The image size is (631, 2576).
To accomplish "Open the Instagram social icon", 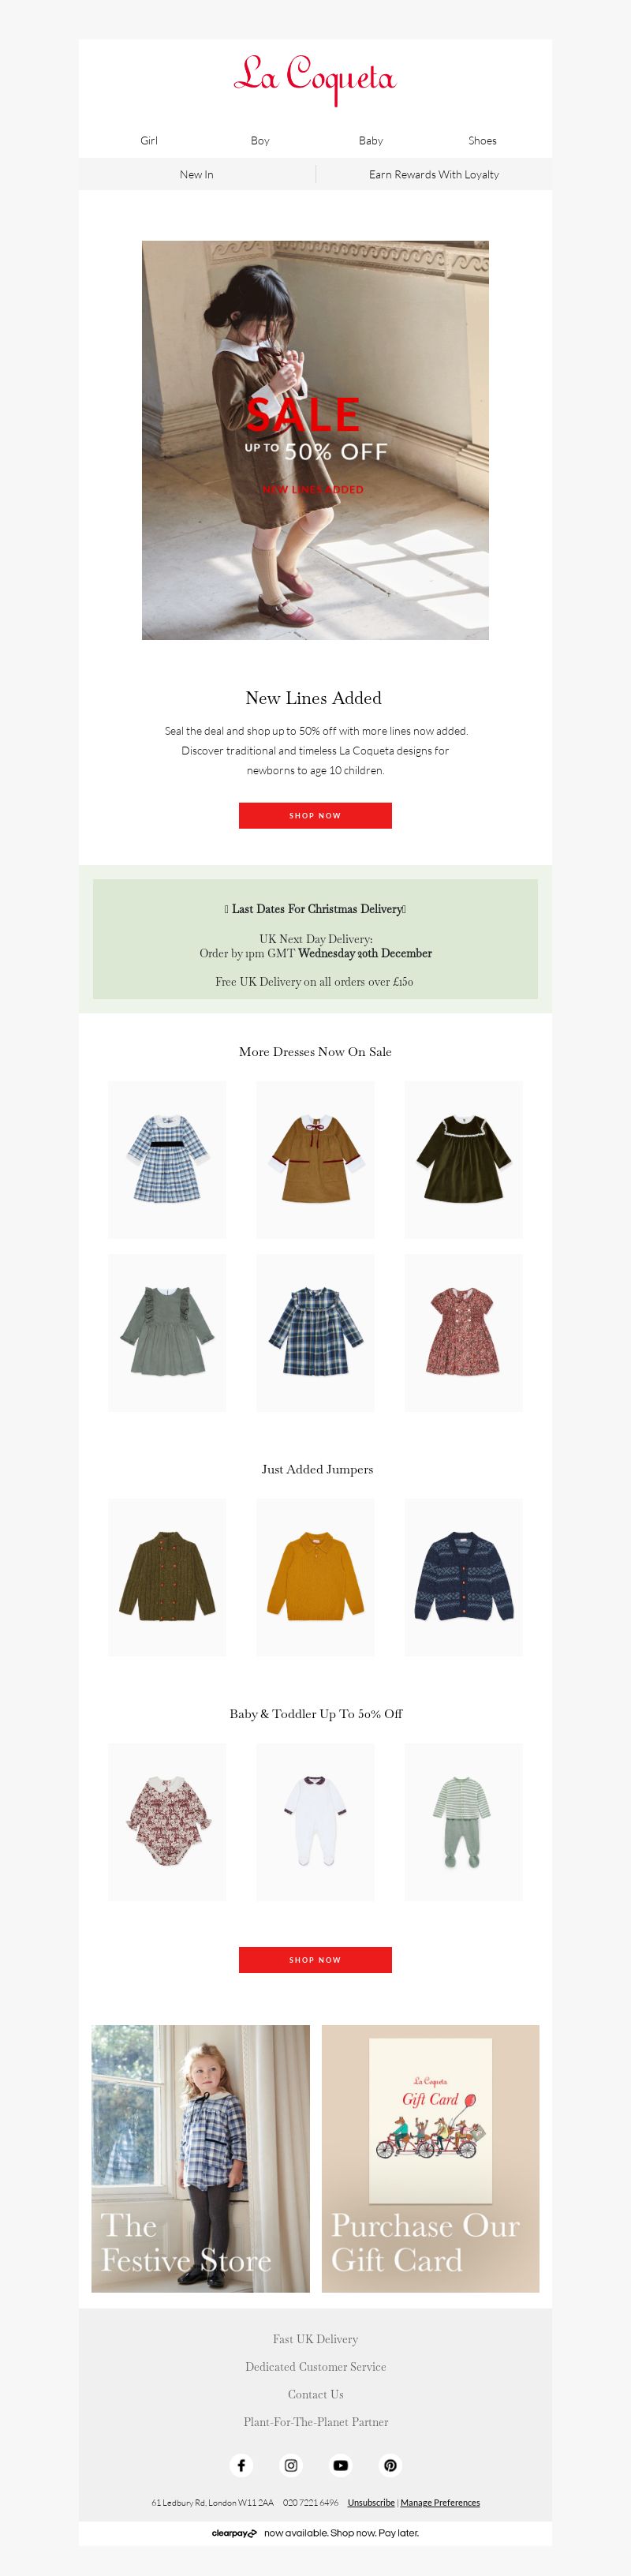I will pos(291,2465).
